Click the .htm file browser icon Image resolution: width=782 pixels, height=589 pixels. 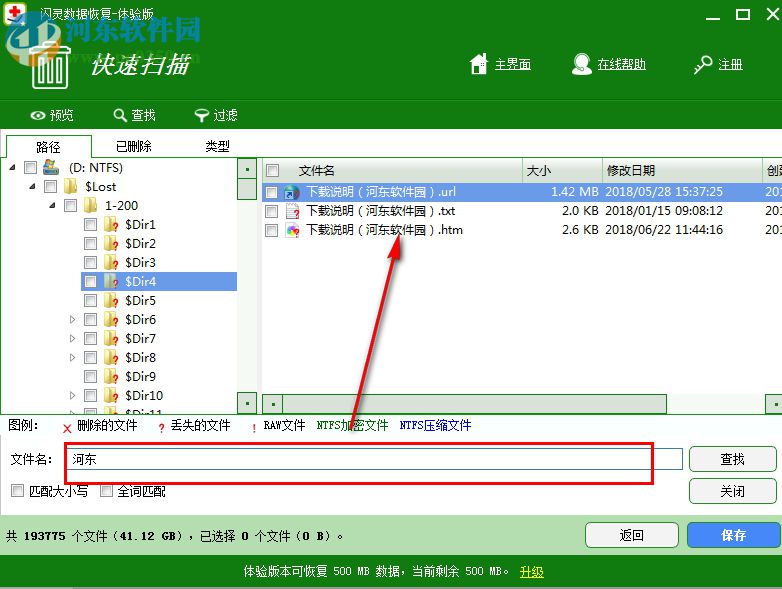pyautogui.click(x=292, y=230)
